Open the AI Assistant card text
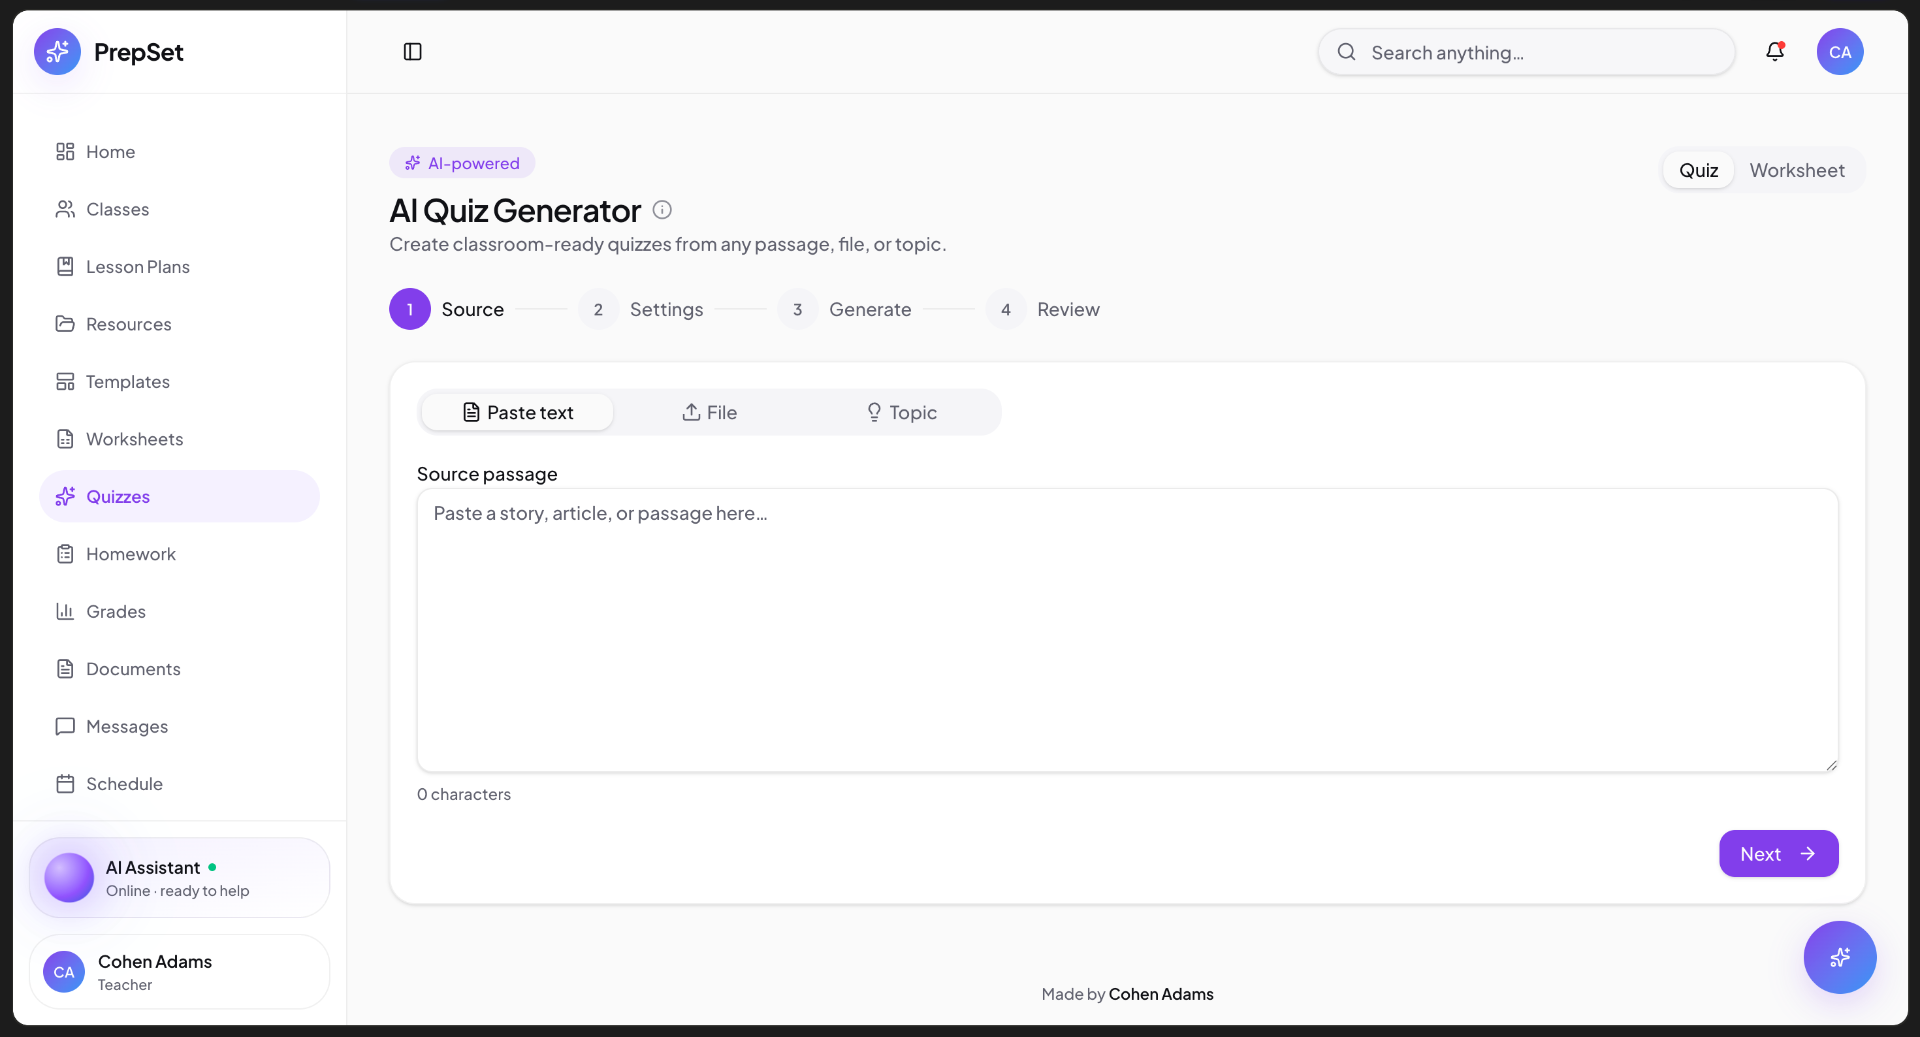The height and width of the screenshot is (1037, 1920). (x=177, y=878)
